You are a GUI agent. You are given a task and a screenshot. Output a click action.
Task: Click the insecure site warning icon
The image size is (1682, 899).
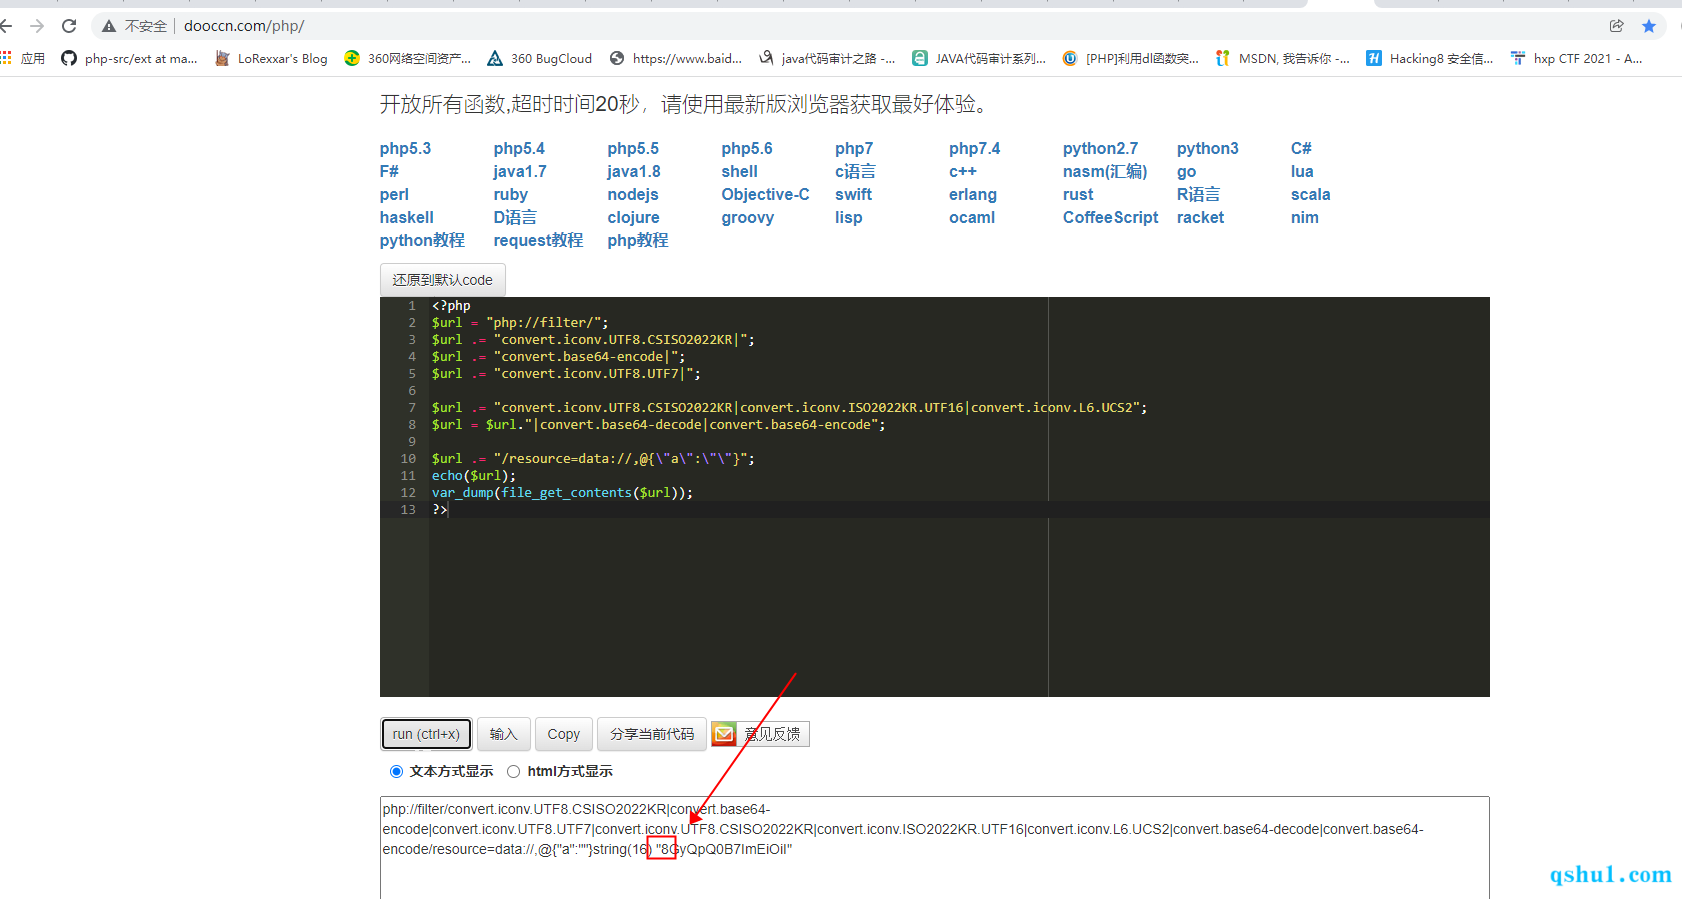[x=109, y=26]
